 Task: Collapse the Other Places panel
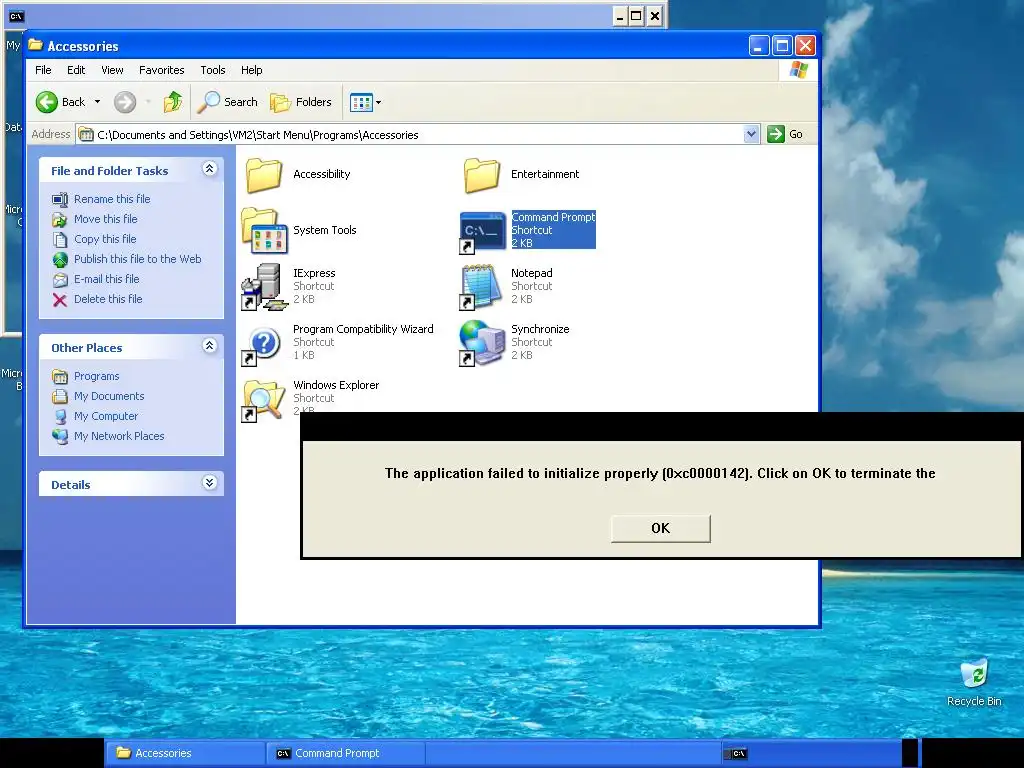(210, 346)
